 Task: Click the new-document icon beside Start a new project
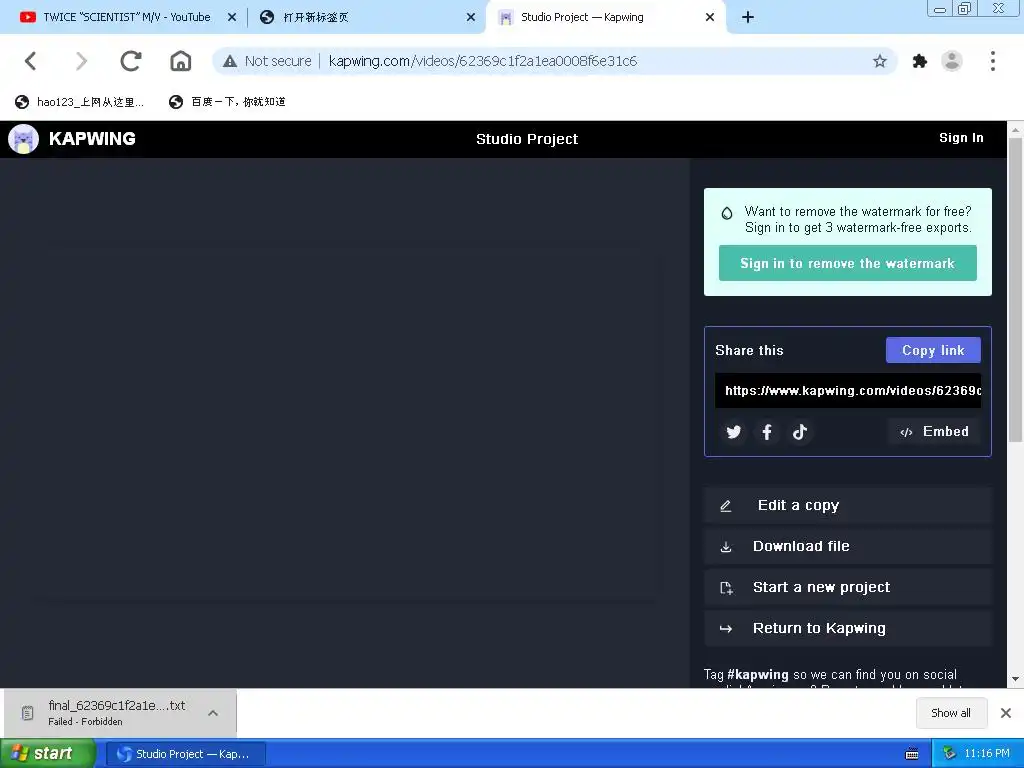click(726, 588)
